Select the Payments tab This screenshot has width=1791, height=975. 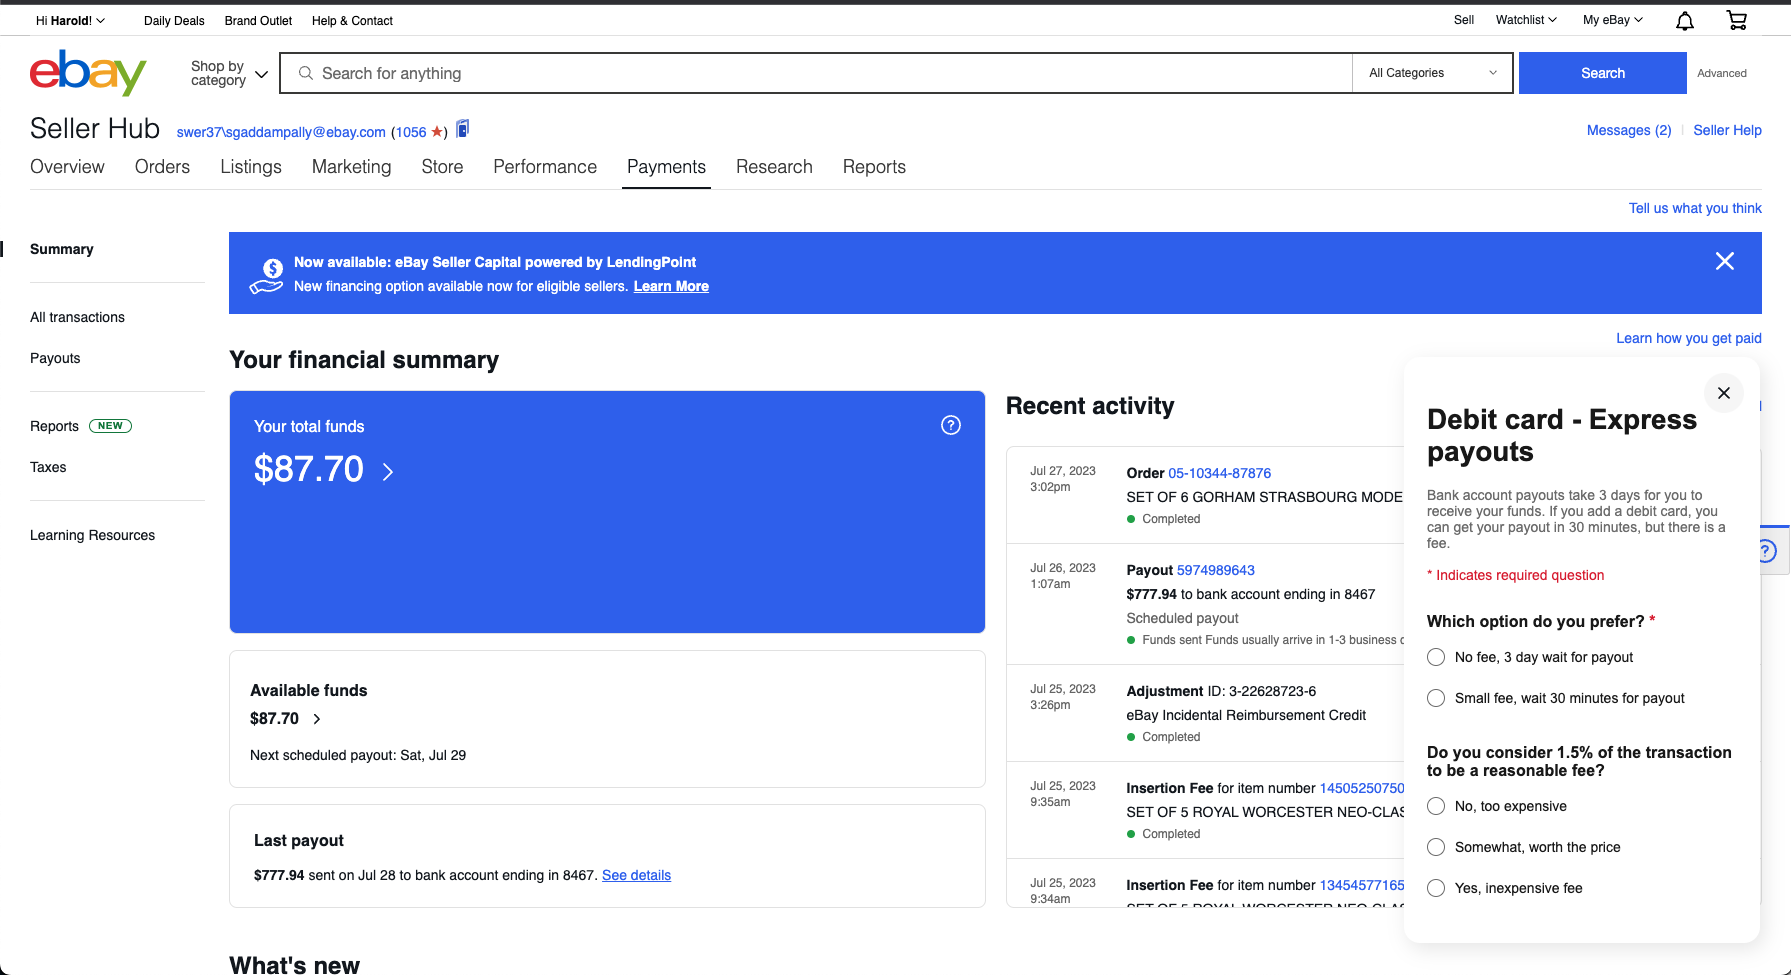click(x=666, y=167)
